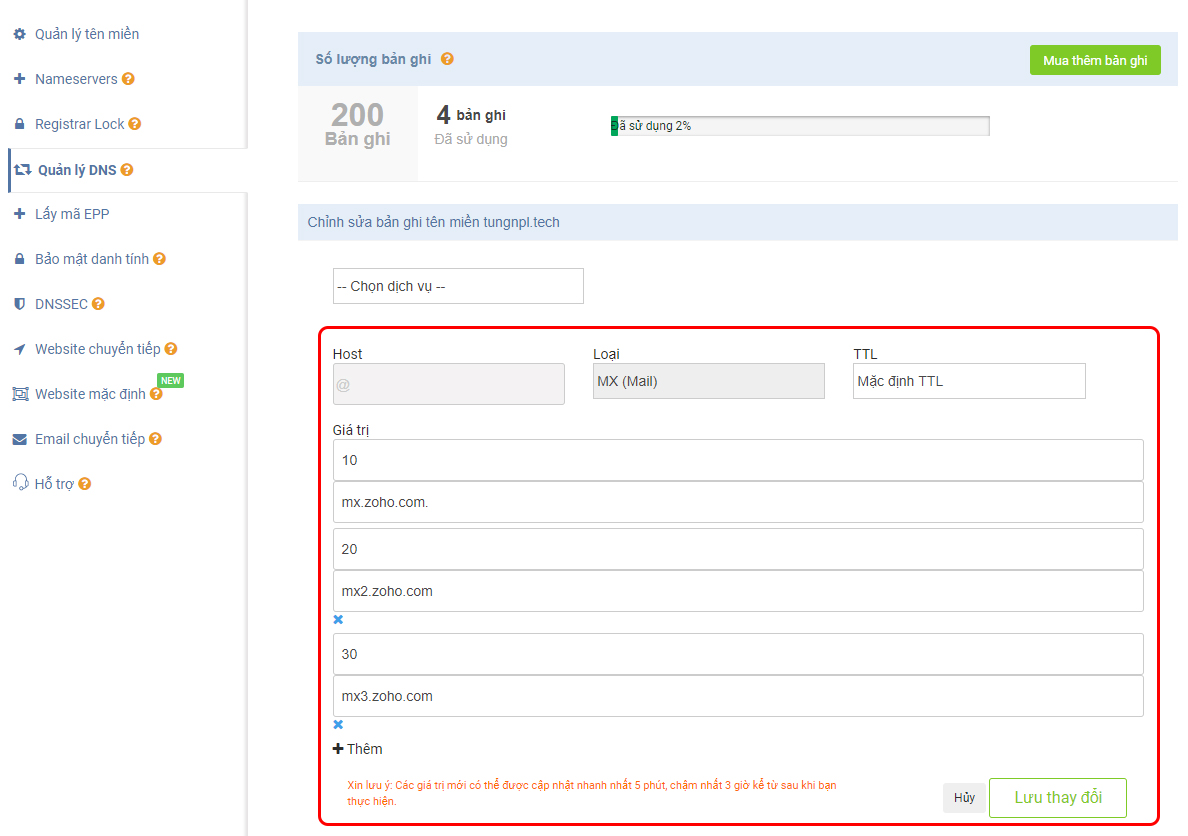Click the lock icon beside Registrar Lock
The height and width of the screenshot is (836, 1188).
(20, 124)
